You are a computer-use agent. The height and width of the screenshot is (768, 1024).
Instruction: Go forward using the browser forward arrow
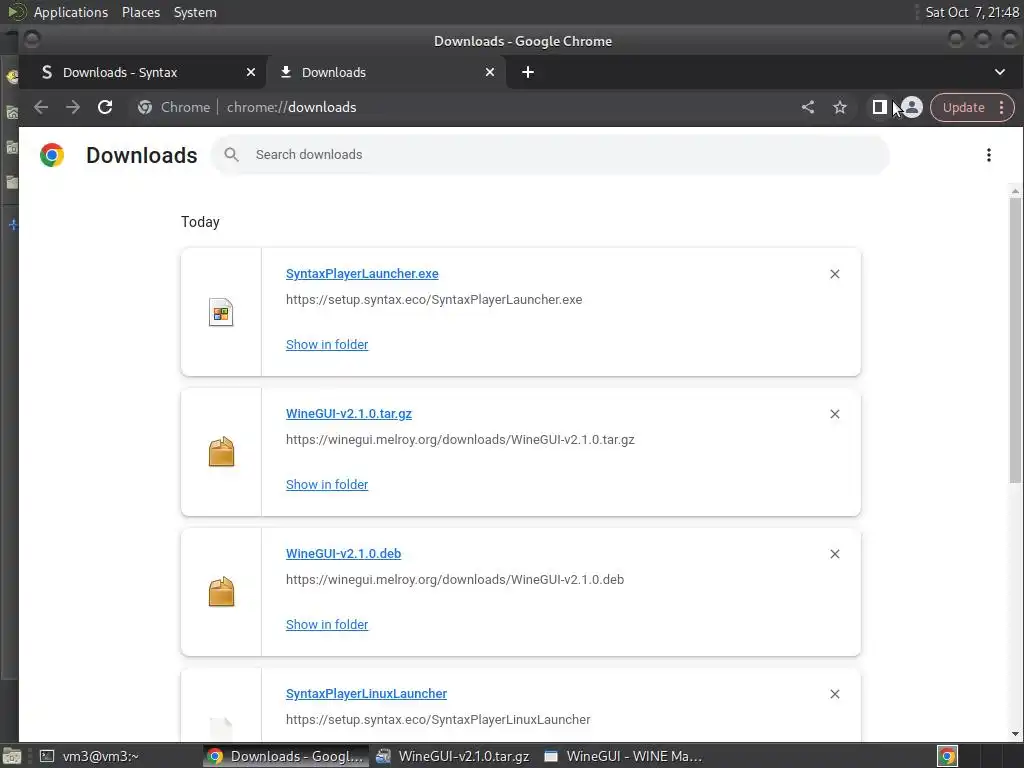72,107
